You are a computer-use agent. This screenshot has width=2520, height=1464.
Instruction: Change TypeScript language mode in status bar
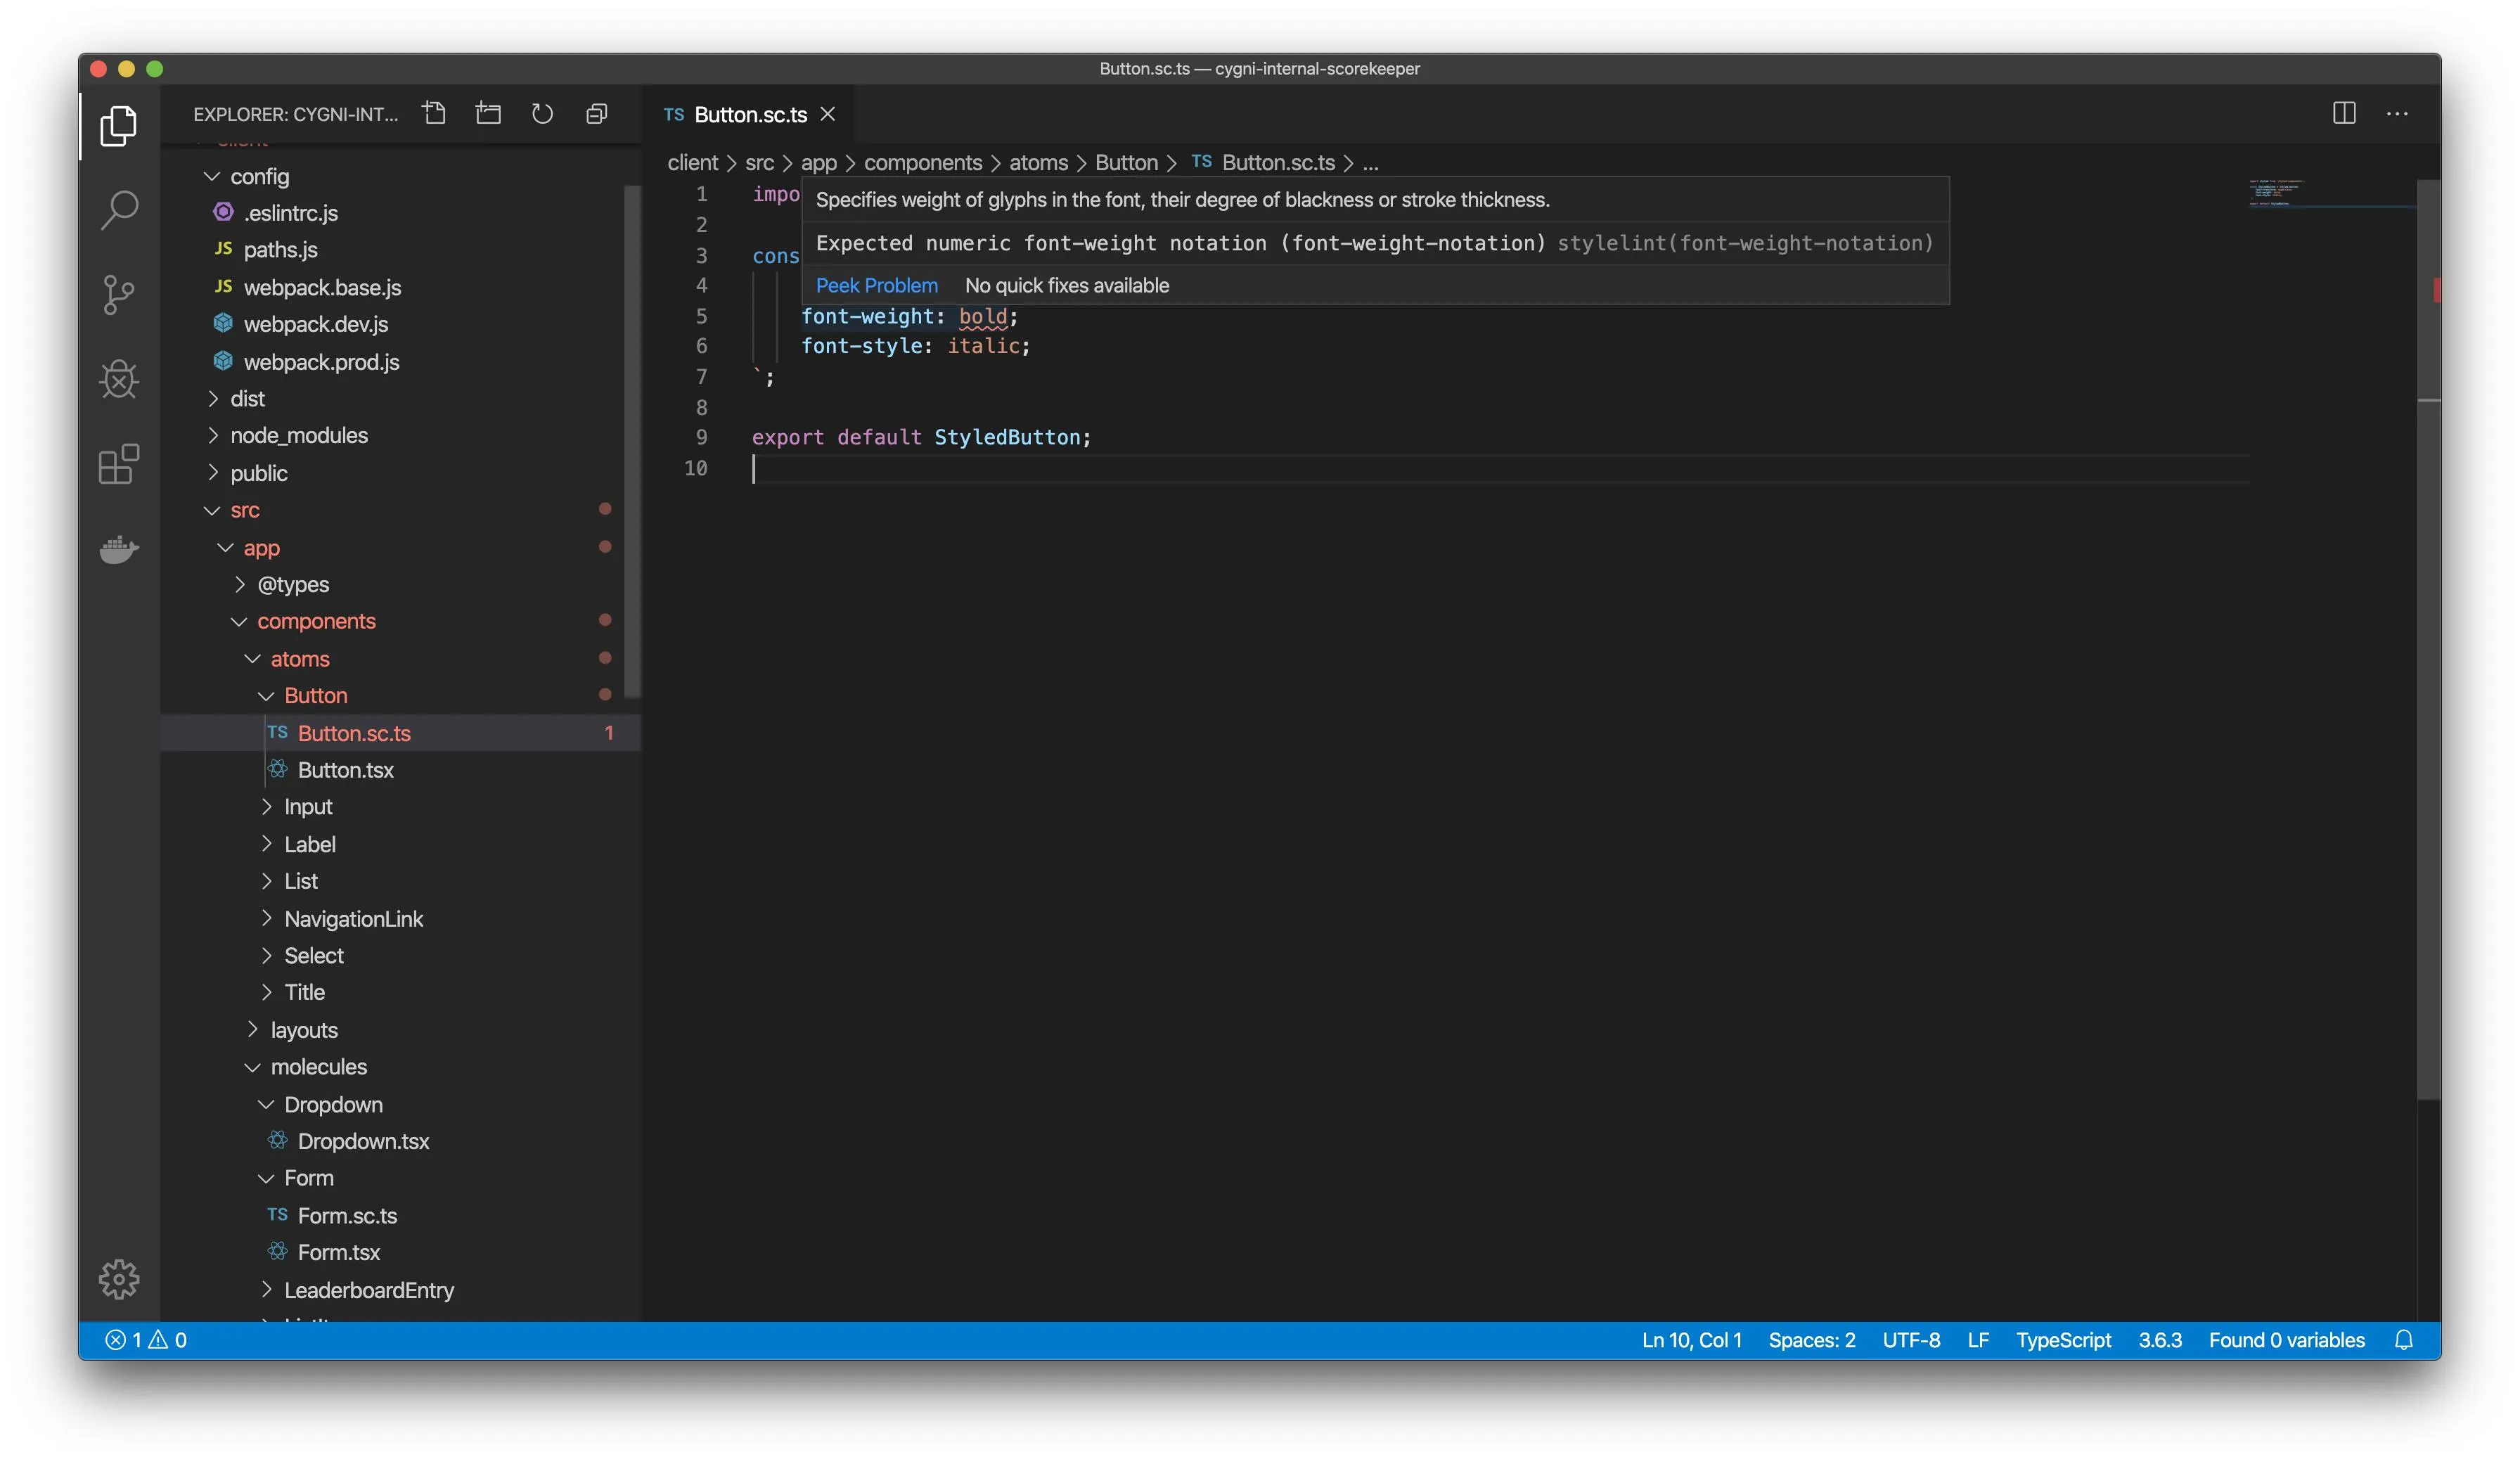click(x=2062, y=1340)
